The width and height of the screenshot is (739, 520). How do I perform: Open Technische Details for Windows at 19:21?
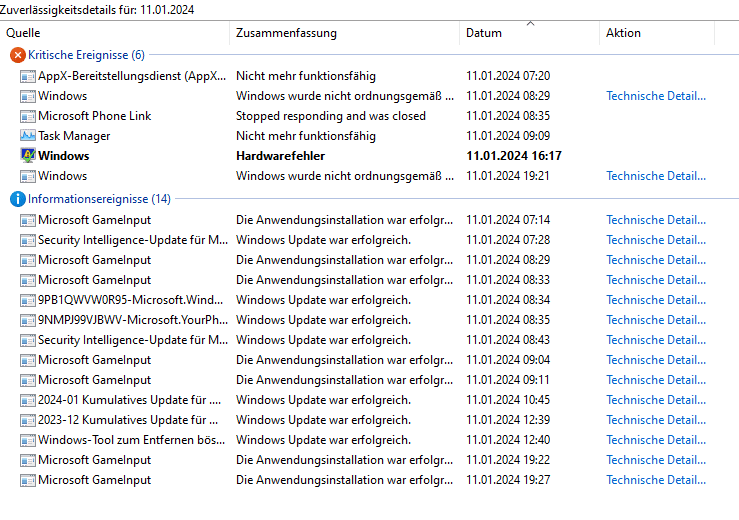656,176
